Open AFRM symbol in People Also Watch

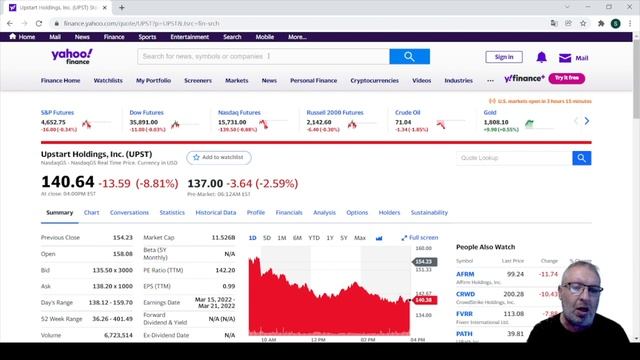pyautogui.click(x=465, y=274)
